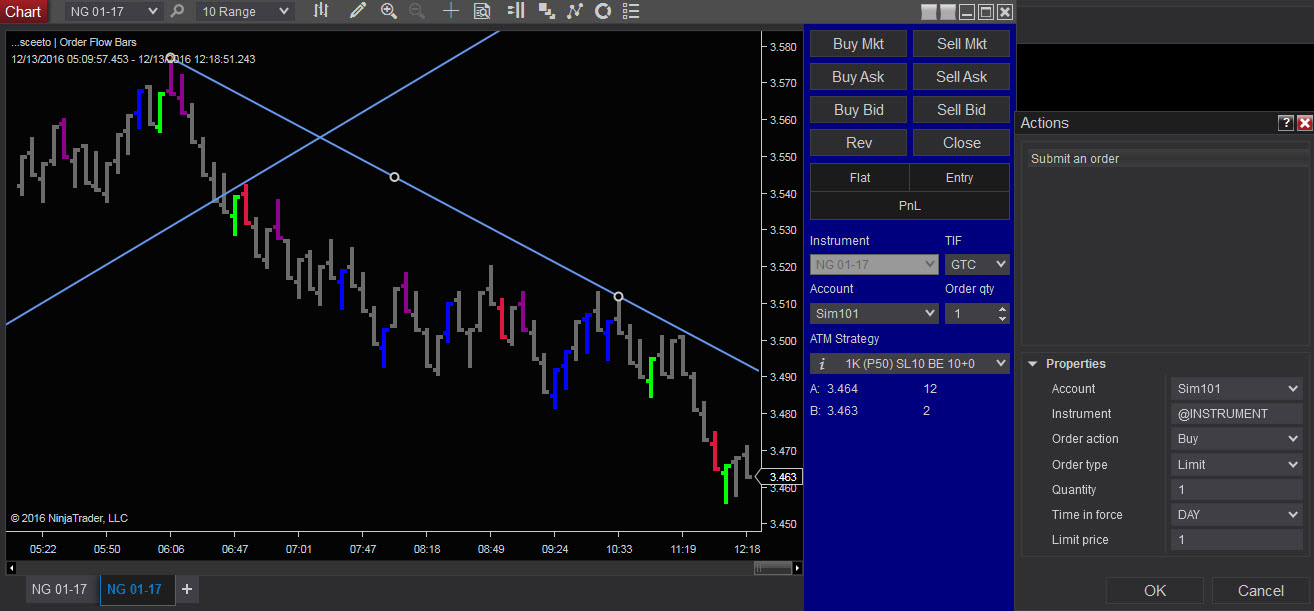Open the data series icon
The width and height of the screenshot is (1314, 611).
pos(546,11)
